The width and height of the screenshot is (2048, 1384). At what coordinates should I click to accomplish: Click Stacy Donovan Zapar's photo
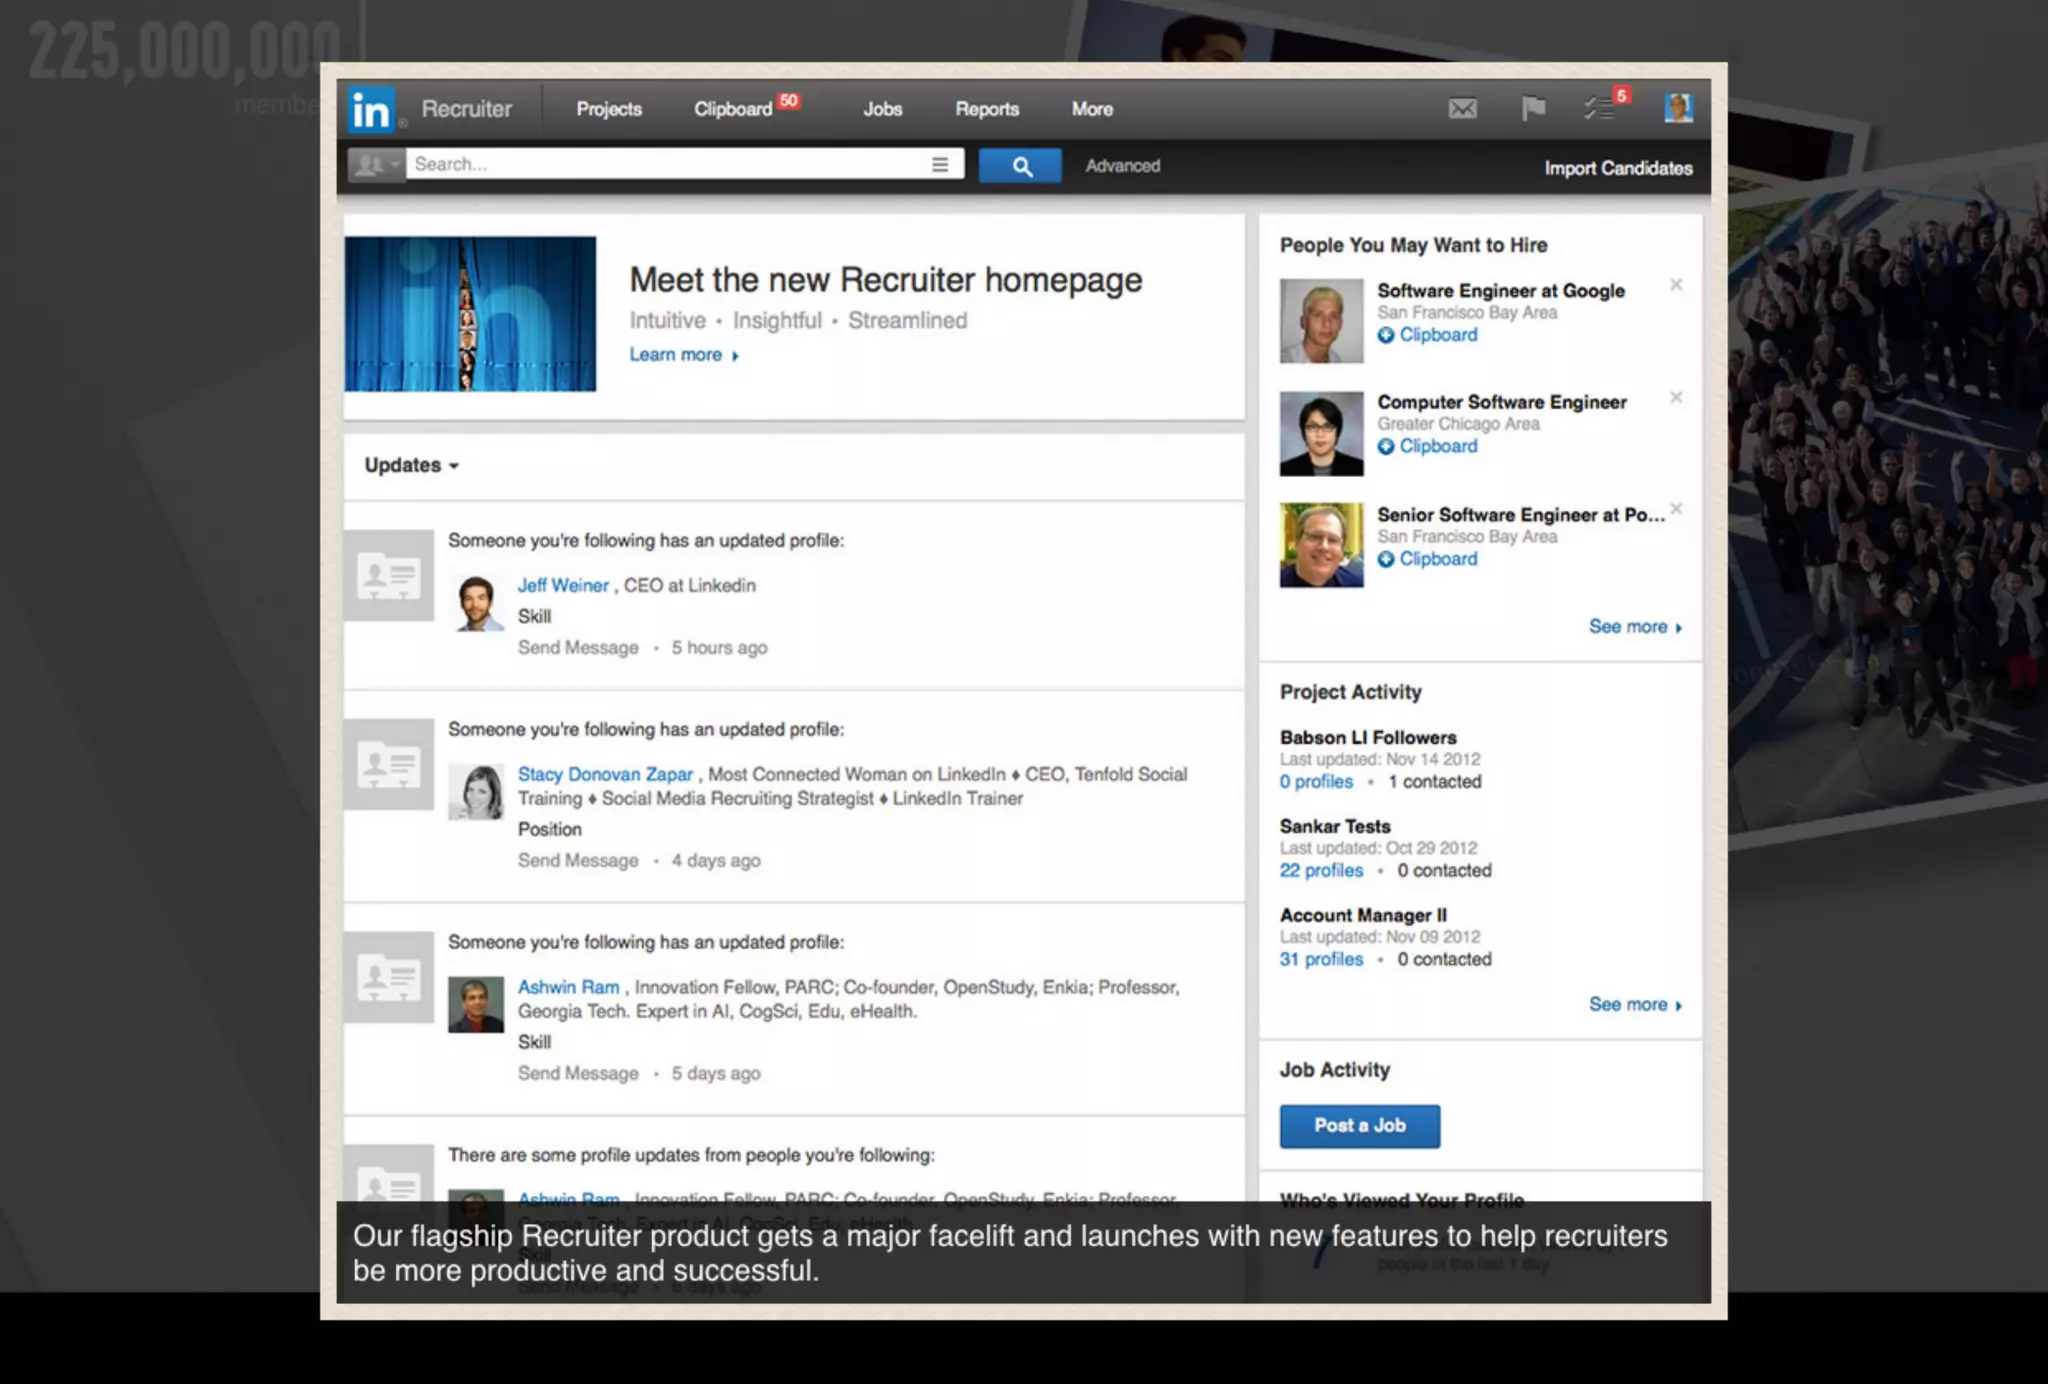coord(476,792)
